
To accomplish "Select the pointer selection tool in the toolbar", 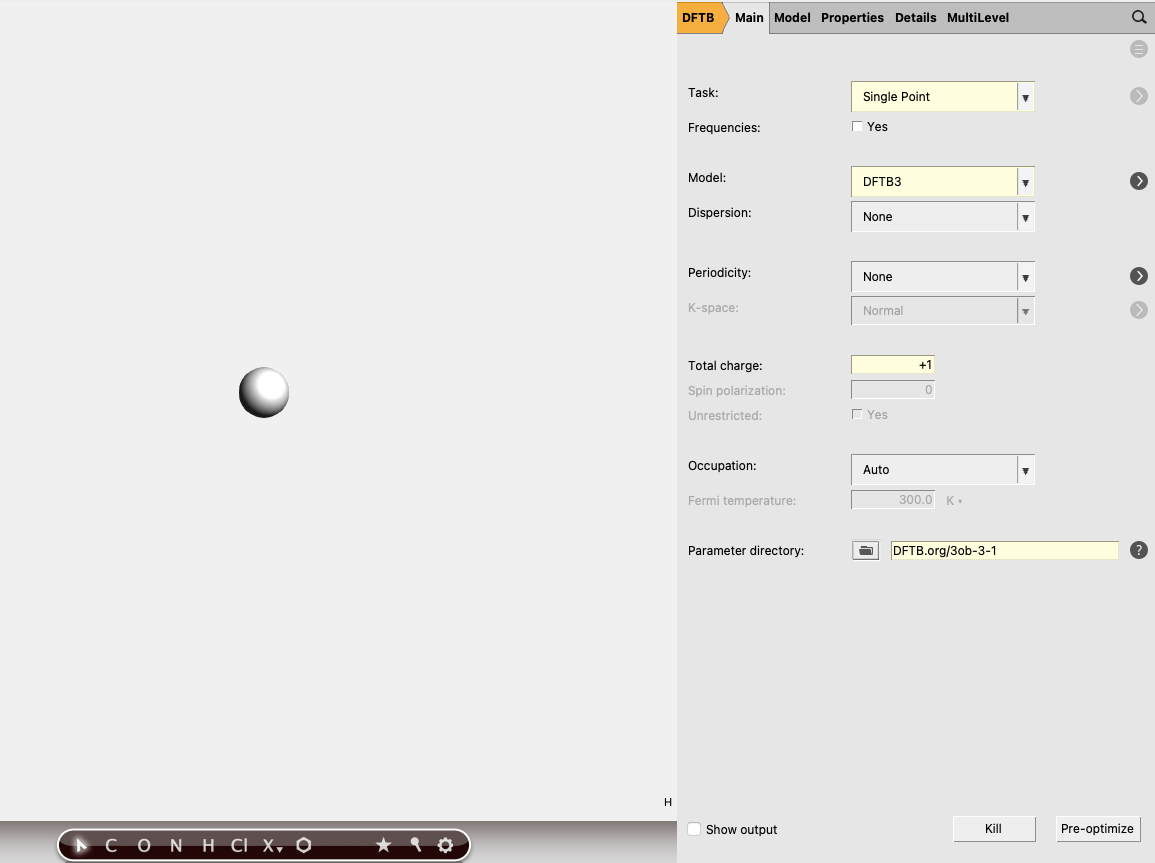I will pos(81,845).
